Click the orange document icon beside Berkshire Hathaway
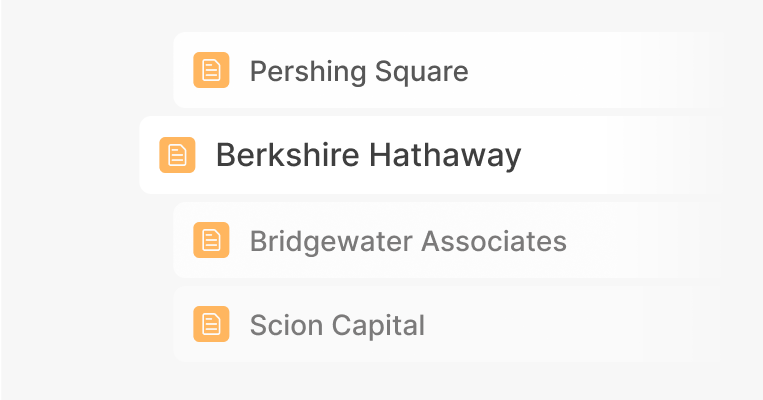 [177, 155]
